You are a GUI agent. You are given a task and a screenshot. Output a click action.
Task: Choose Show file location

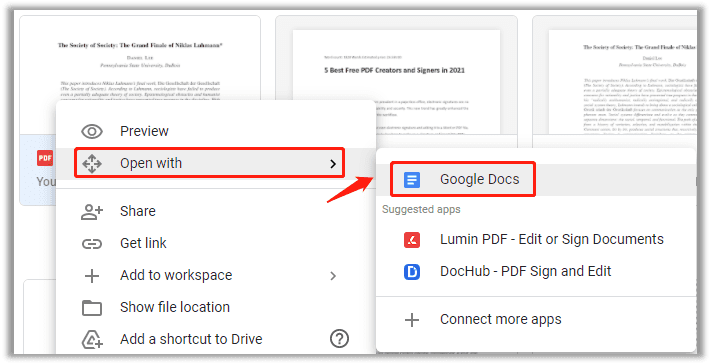pos(216,308)
